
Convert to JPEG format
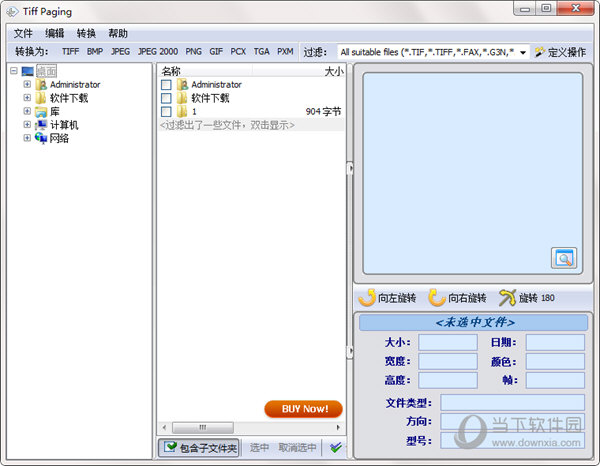pos(120,52)
